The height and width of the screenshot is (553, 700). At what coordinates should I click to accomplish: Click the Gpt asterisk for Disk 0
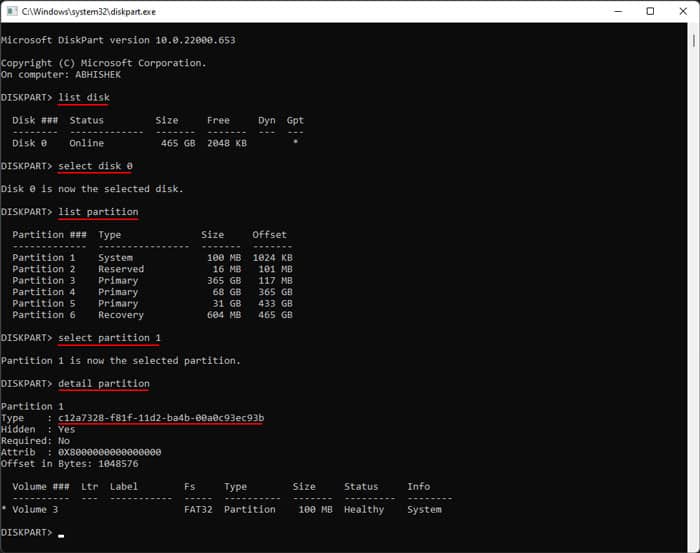295,142
